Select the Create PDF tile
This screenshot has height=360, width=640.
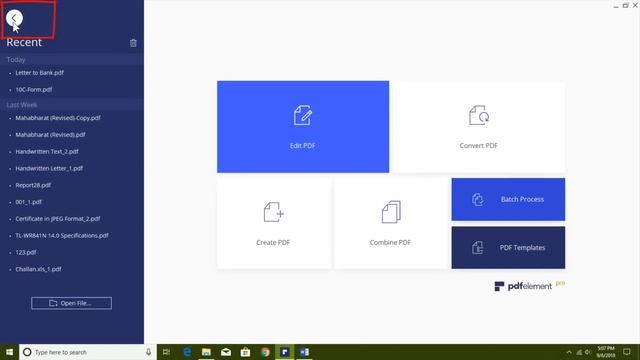pos(274,223)
